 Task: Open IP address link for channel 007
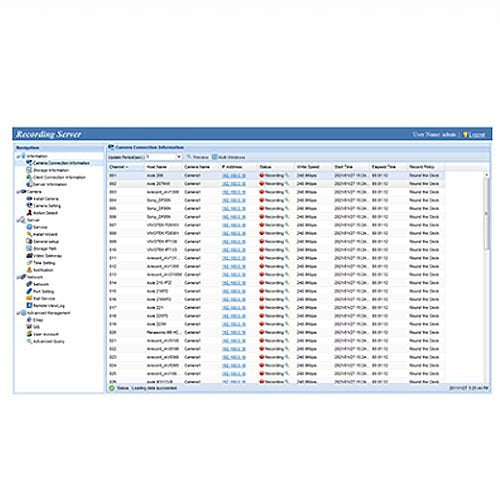click(x=234, y=225)
